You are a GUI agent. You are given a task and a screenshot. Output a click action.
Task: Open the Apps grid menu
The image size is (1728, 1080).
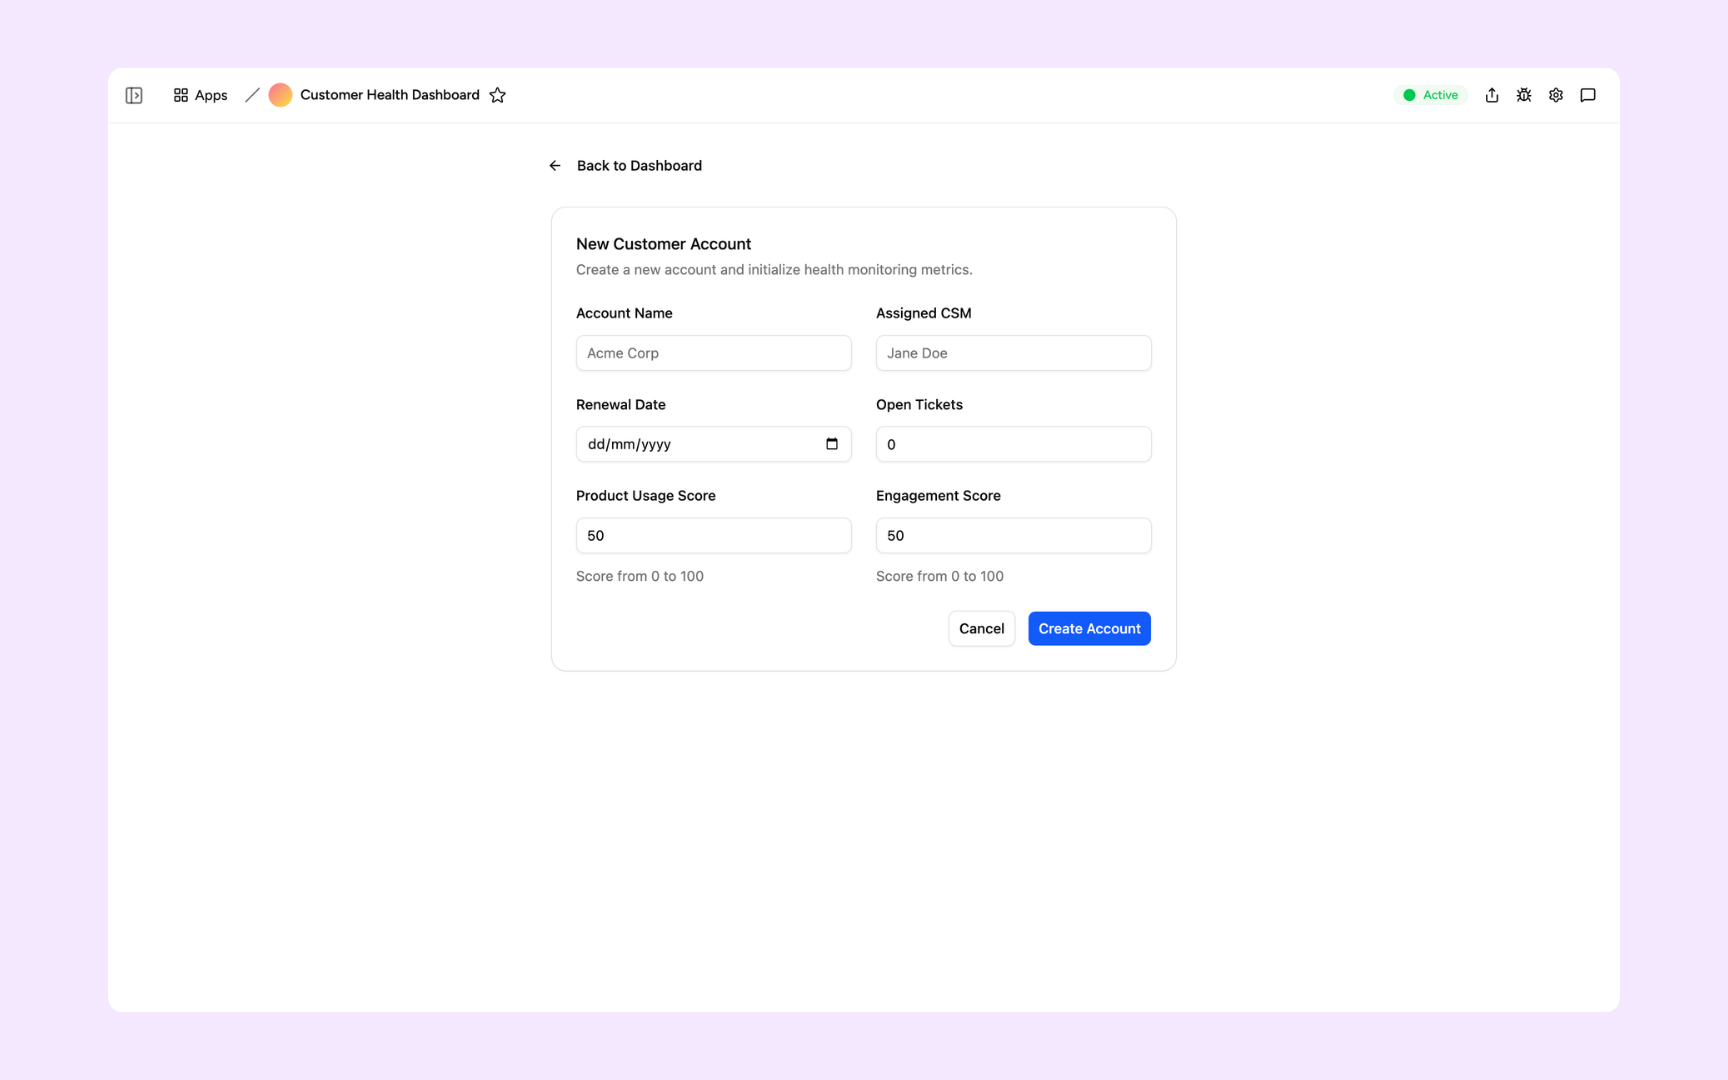coord(200,95)
